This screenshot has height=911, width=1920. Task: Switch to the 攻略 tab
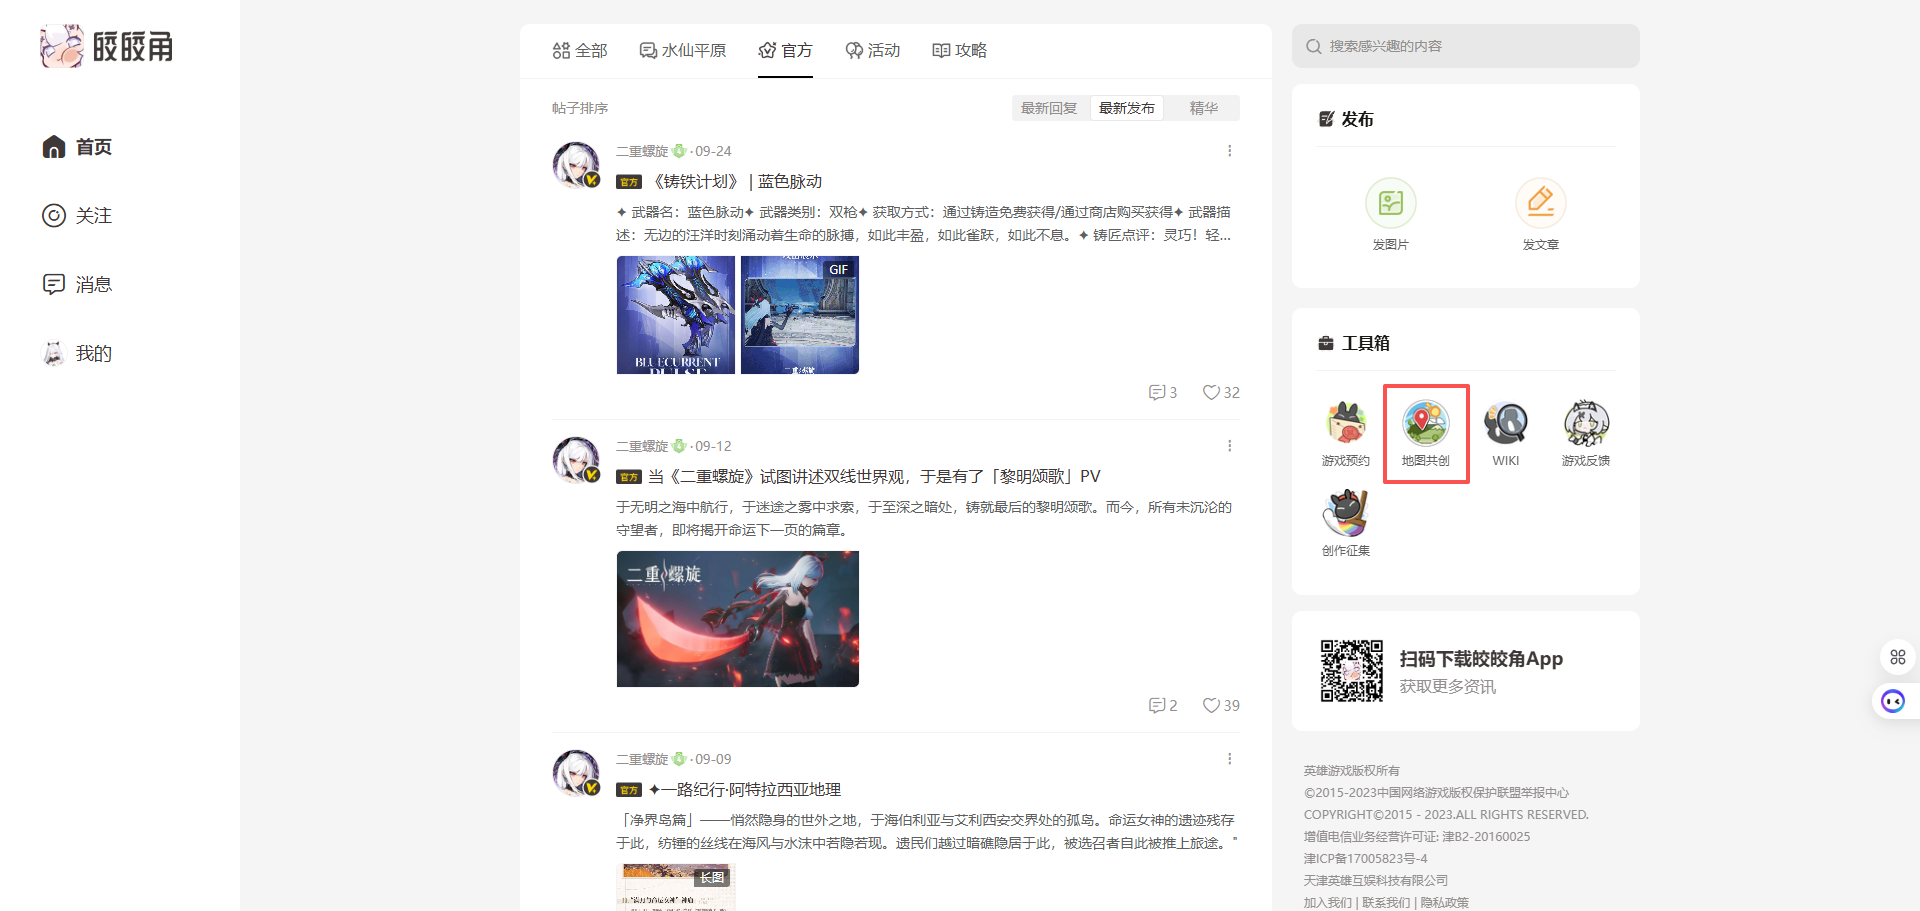(959, 51)
